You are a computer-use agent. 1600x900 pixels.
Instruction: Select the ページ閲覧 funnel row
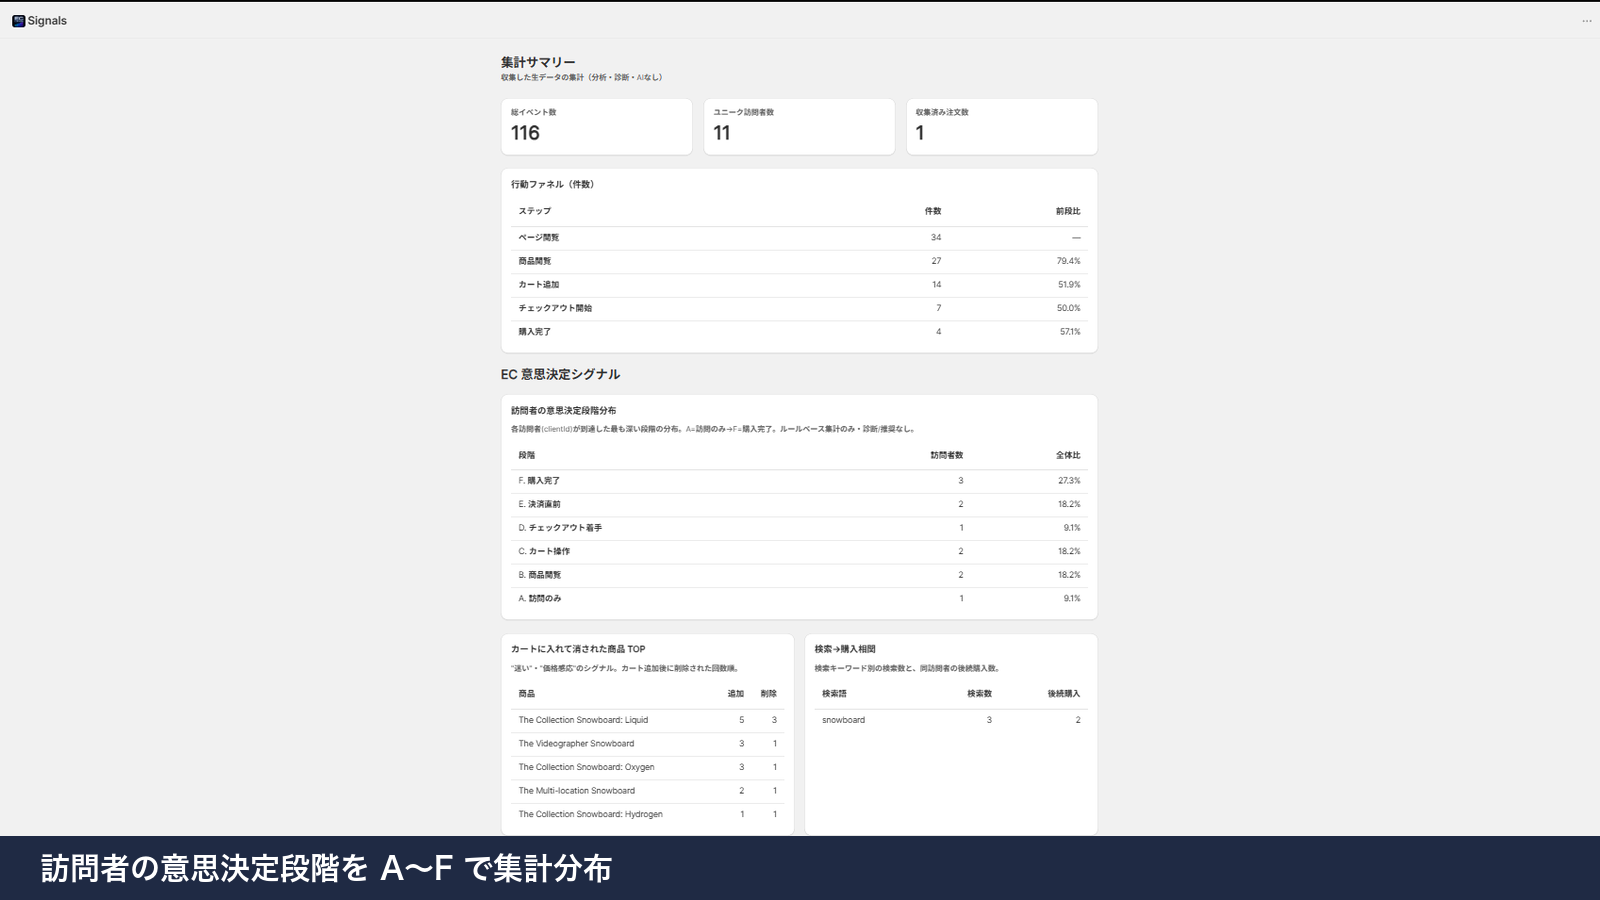click(799, 238)
